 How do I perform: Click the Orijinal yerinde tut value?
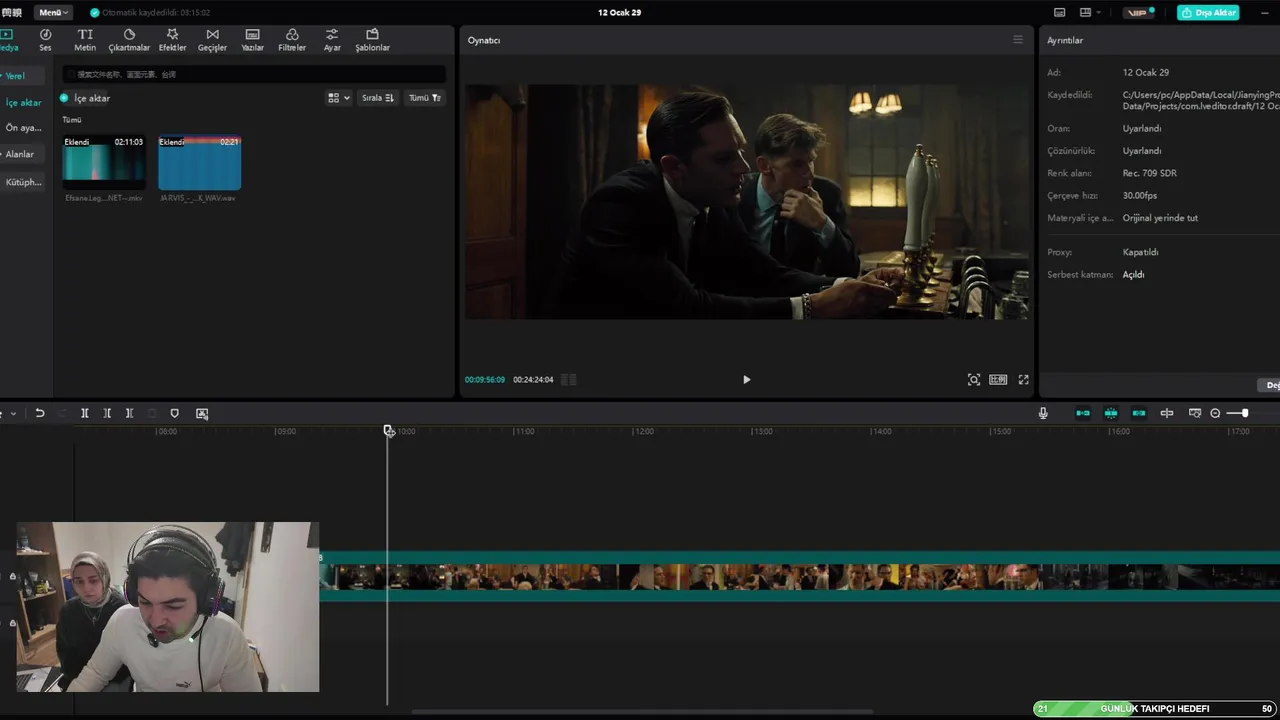click(x=1160, y=218)
